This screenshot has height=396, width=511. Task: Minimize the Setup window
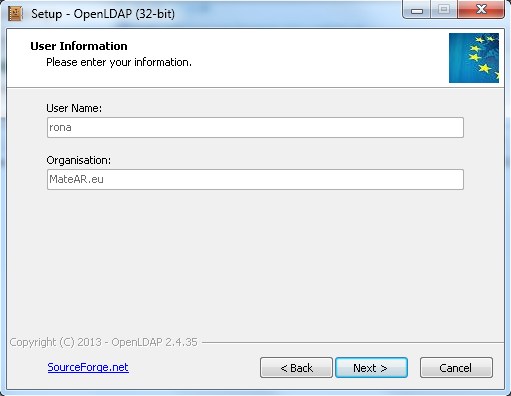tap(417, 10)
